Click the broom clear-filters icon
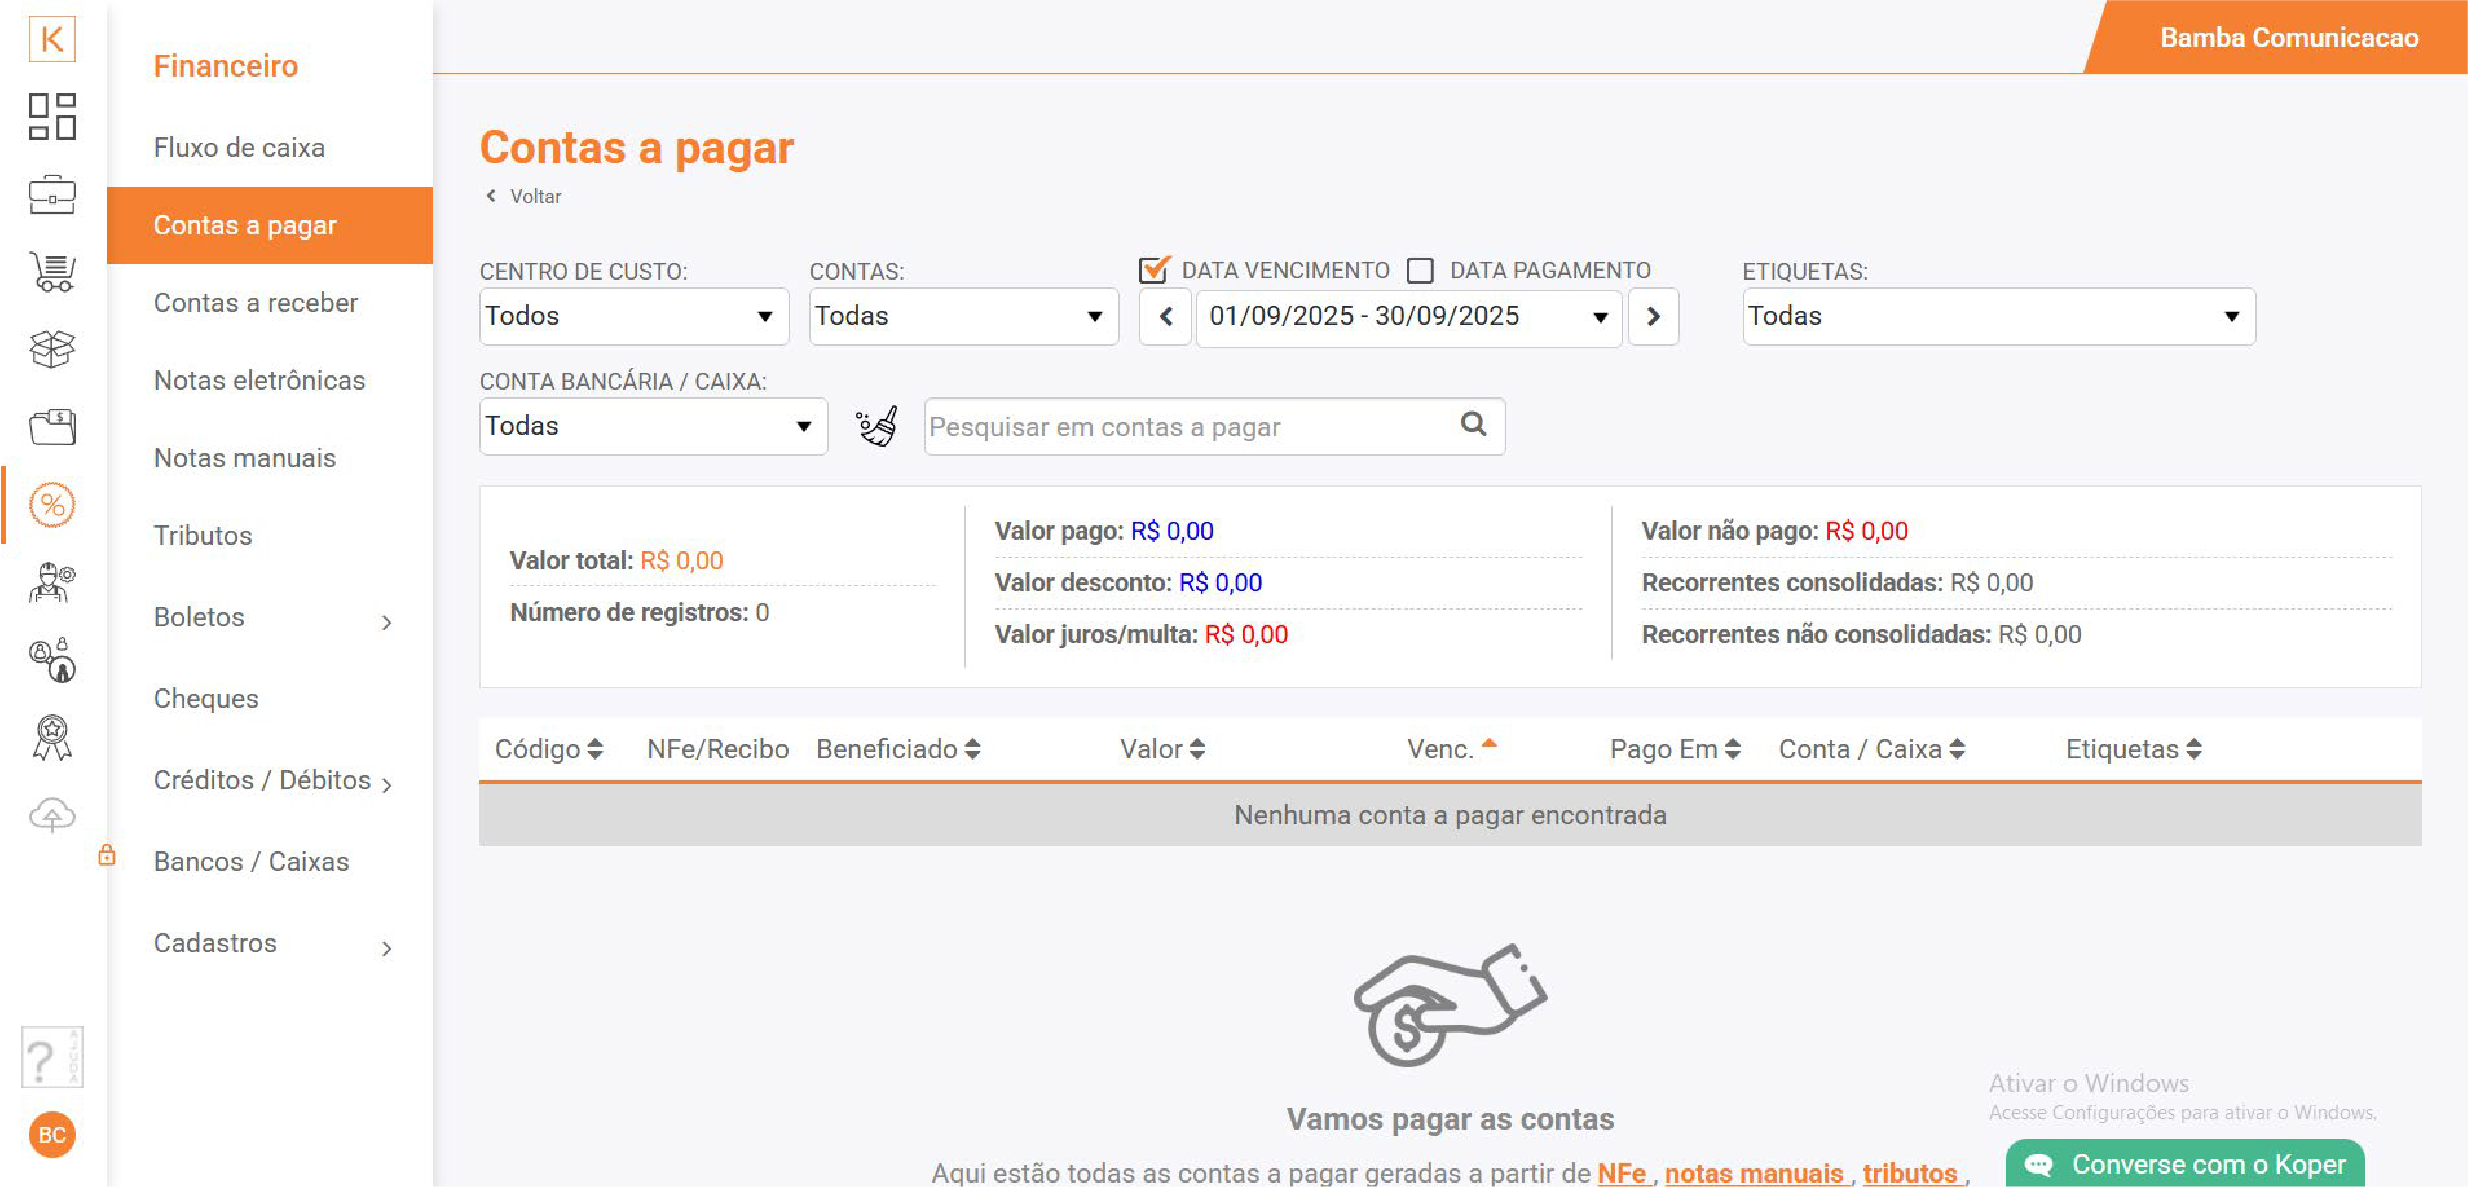Image resolution: width=2468 pixels, height=1187 pixels. pos(877,427)
